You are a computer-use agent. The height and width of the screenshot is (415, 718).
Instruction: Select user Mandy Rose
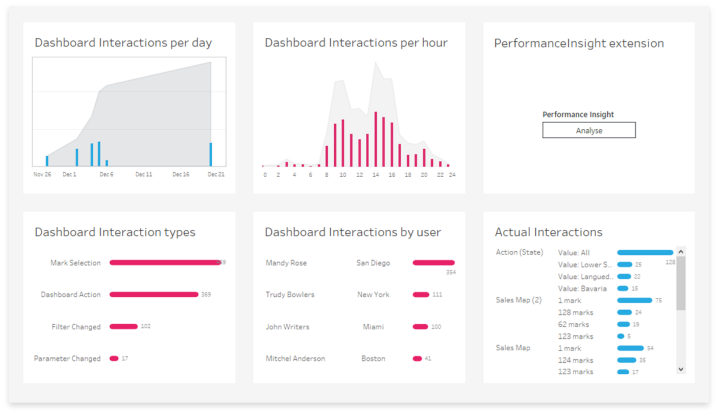click(x=286, y=263)
